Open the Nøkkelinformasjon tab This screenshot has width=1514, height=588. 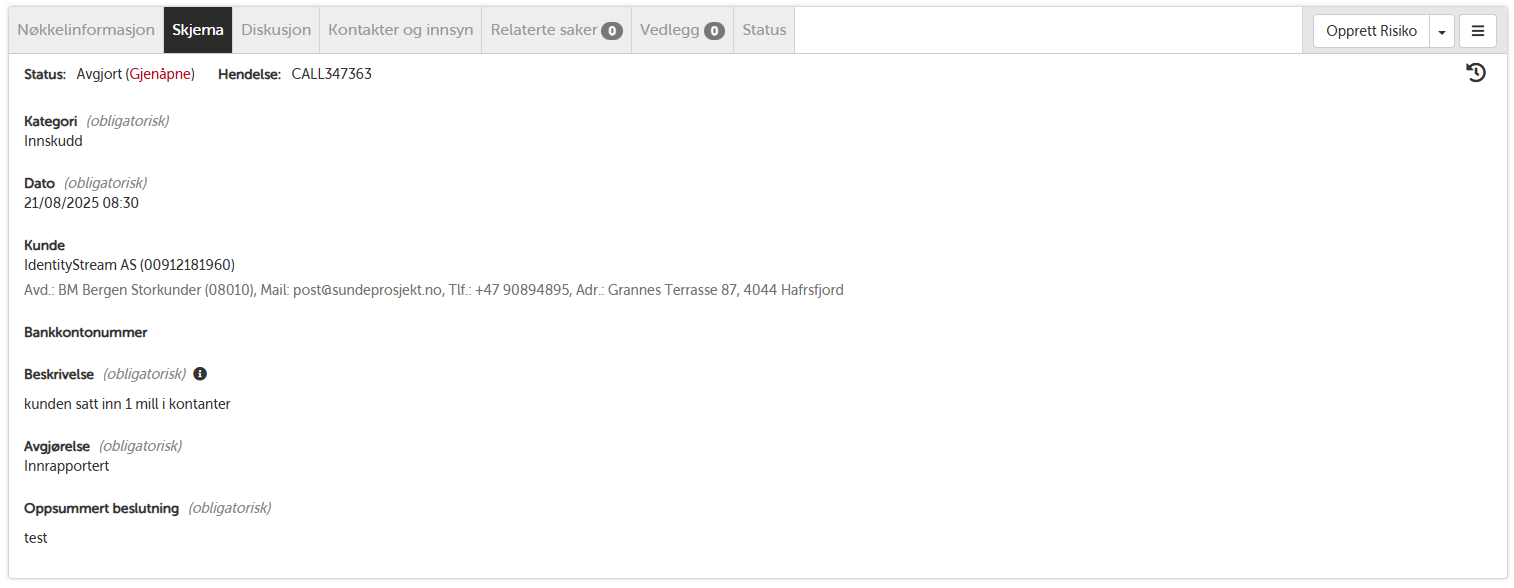coord(86,30)
